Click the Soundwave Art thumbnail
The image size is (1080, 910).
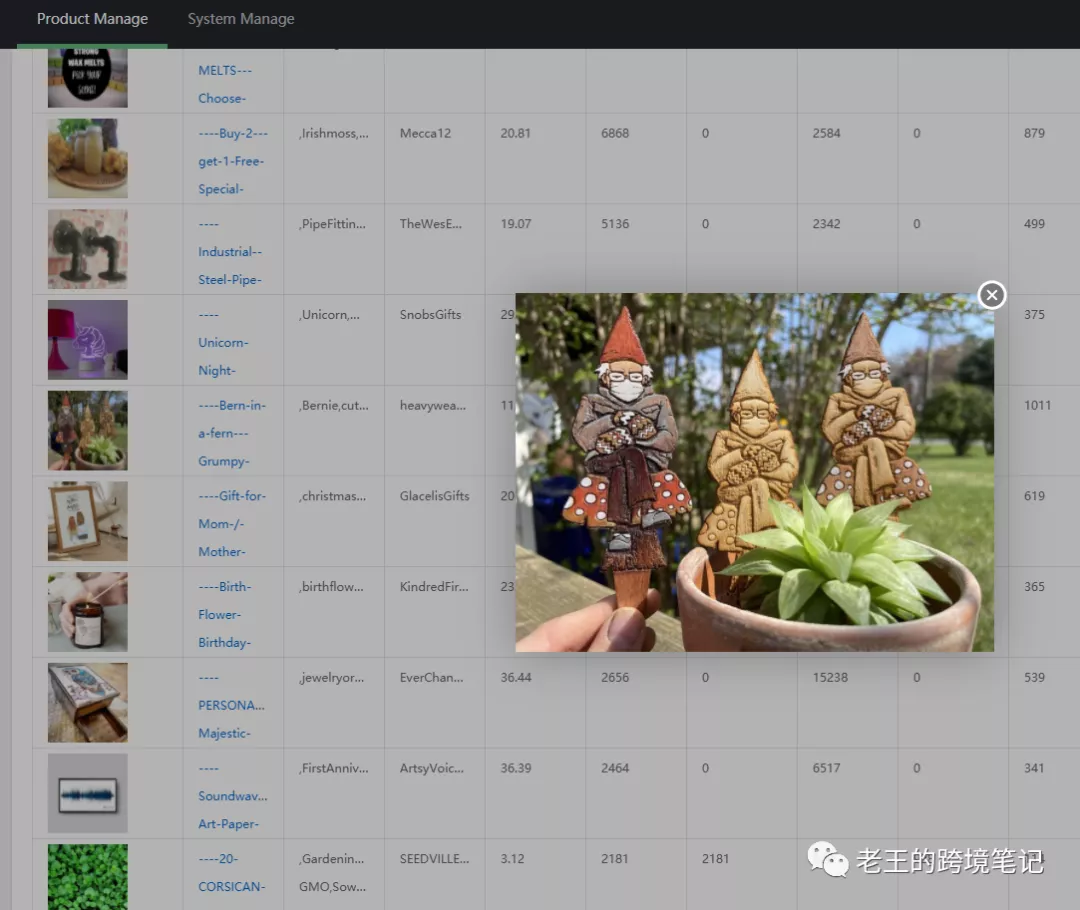pos(88,793)
